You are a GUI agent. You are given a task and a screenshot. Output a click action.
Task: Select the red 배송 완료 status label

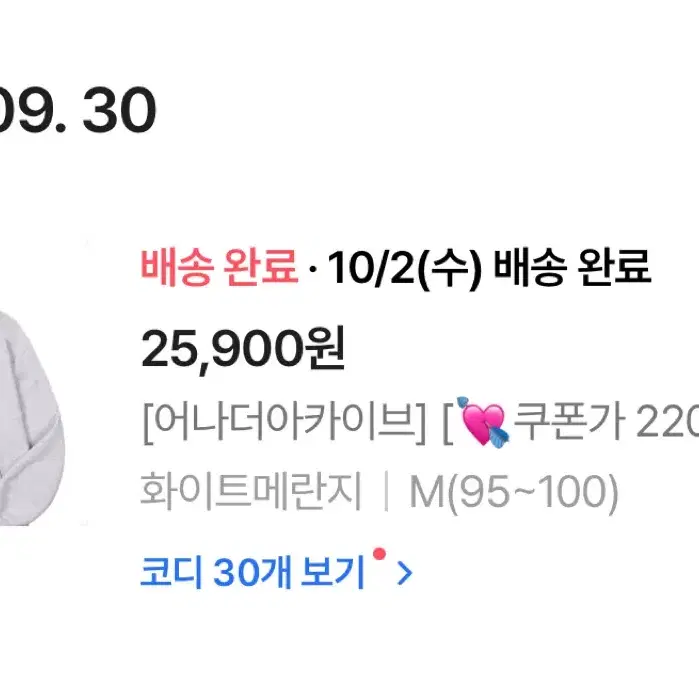pos(219,267)
